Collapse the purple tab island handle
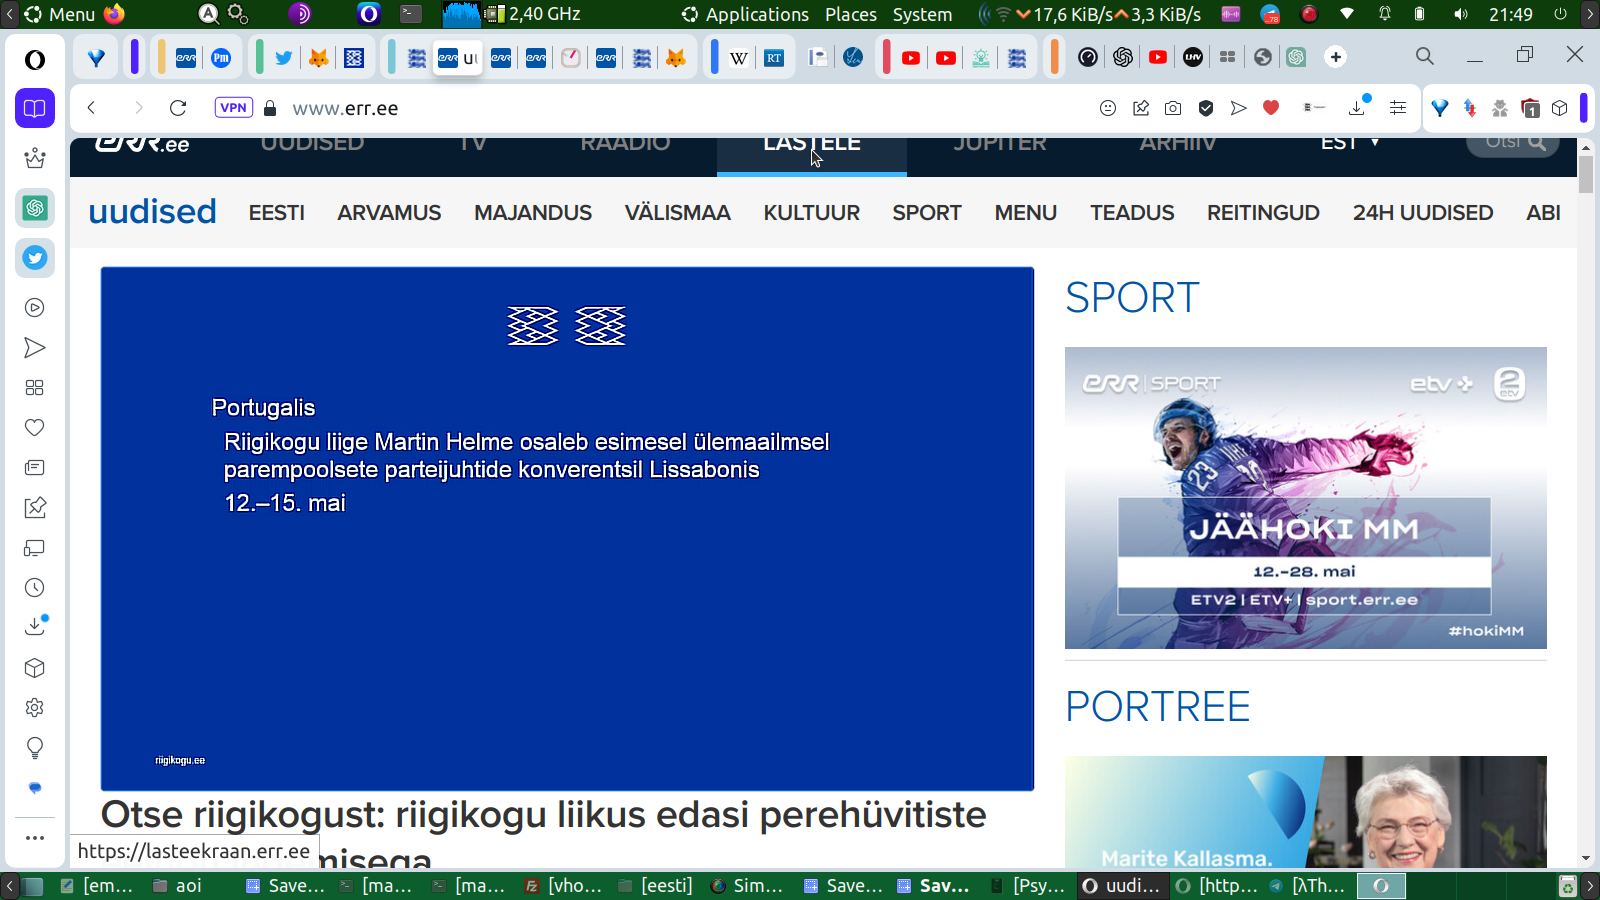The width and height of the screenshot is (1600, 900). click(x=134, y=57)
